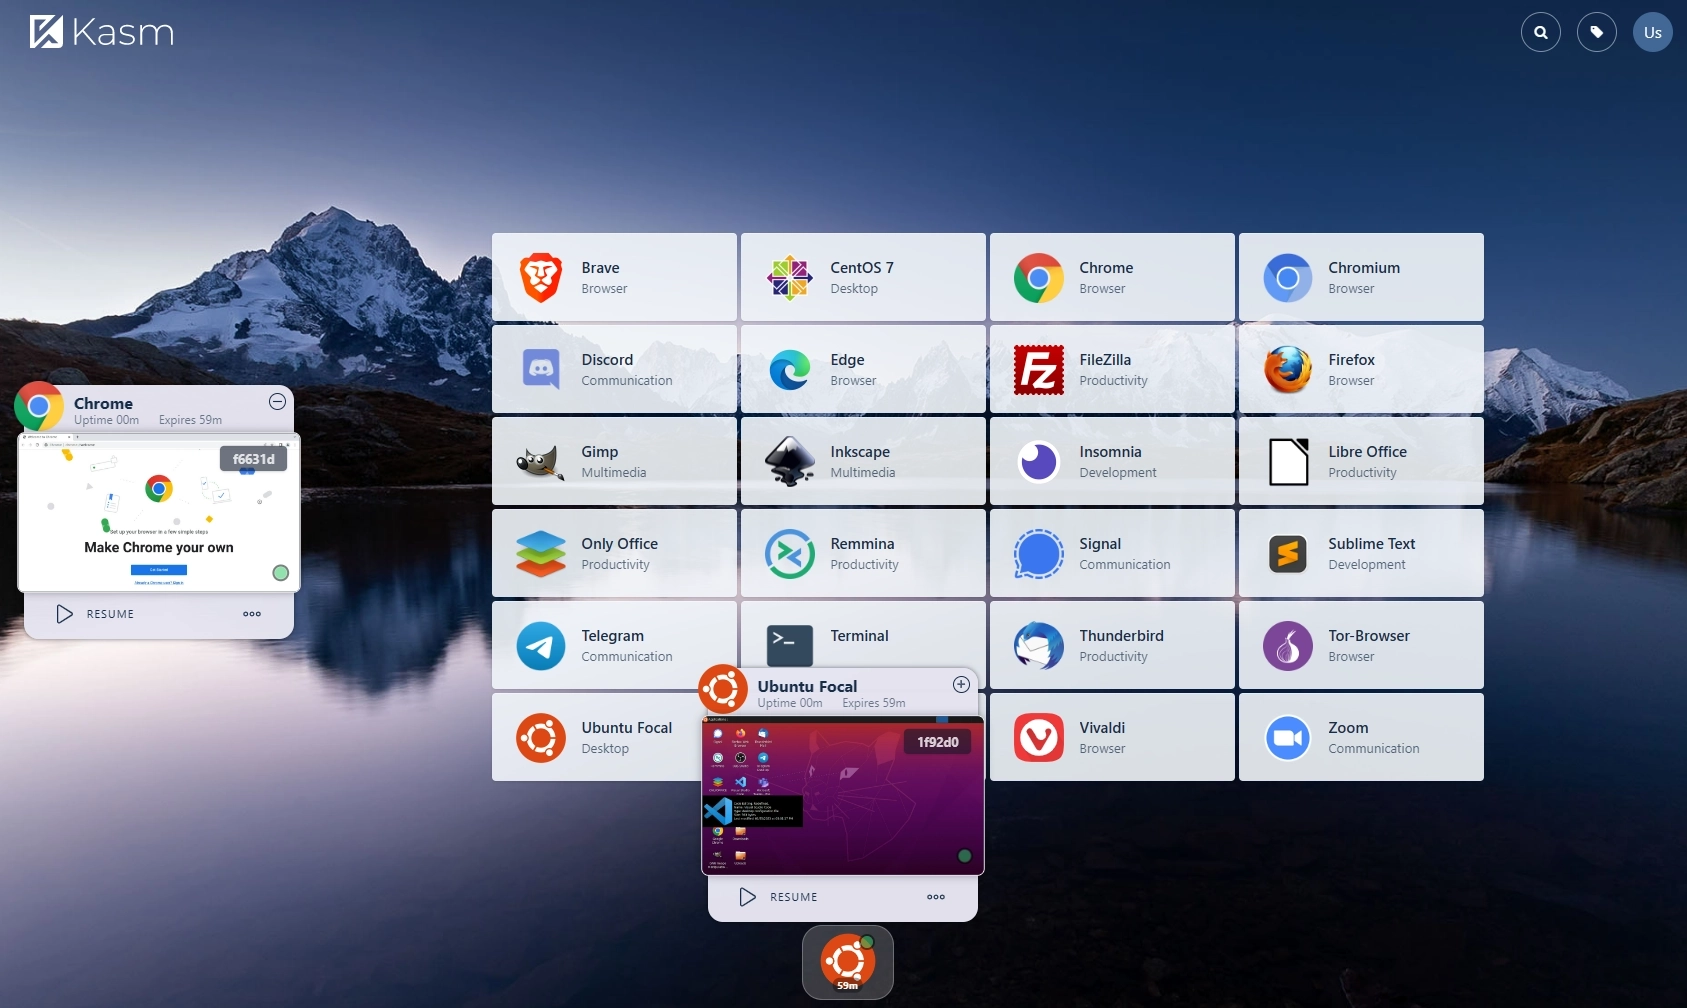This screenshot has width=1687, height=1008.
Task: Click the Kasm logo
Action: (x=102, y=32)
